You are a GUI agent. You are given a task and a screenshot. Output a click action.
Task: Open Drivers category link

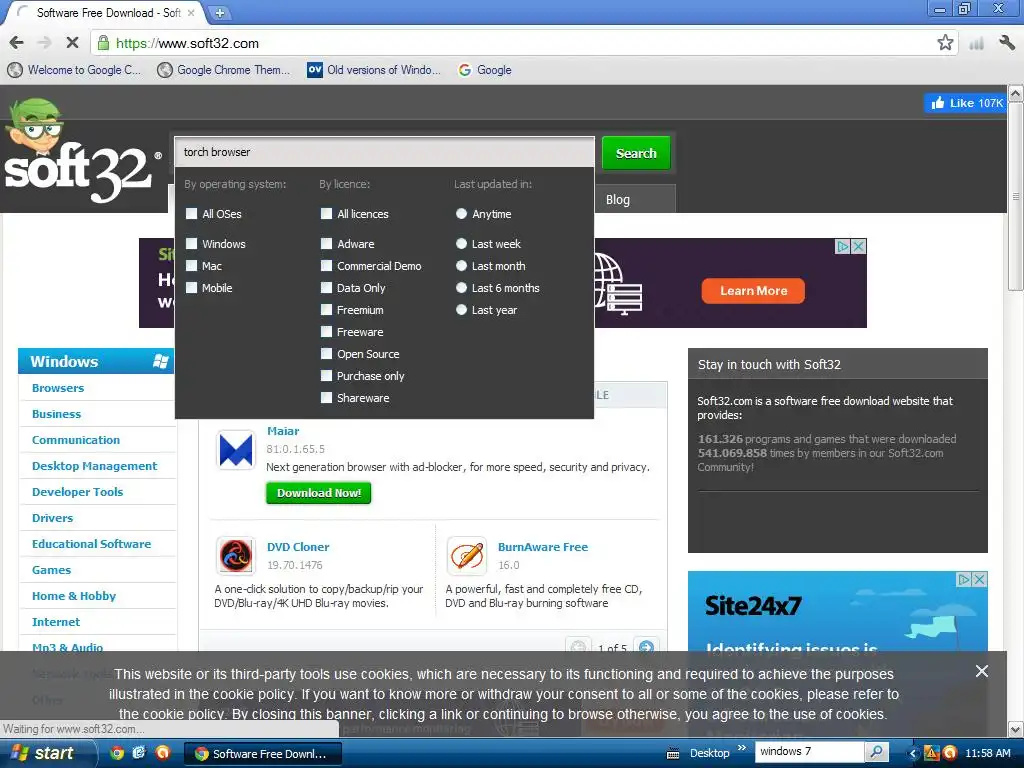click(x=52, y=519)
